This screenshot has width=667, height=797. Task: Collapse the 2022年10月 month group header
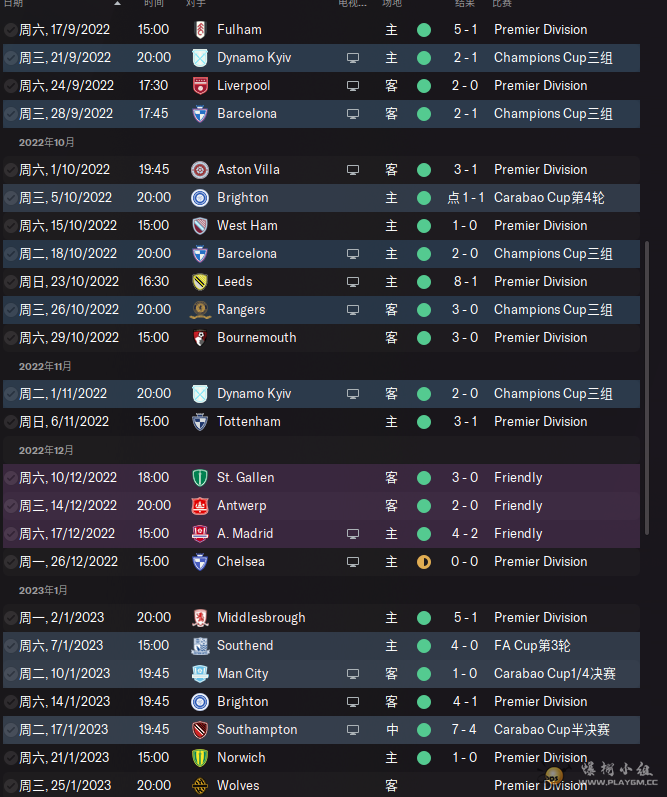(x=47, y=142)
